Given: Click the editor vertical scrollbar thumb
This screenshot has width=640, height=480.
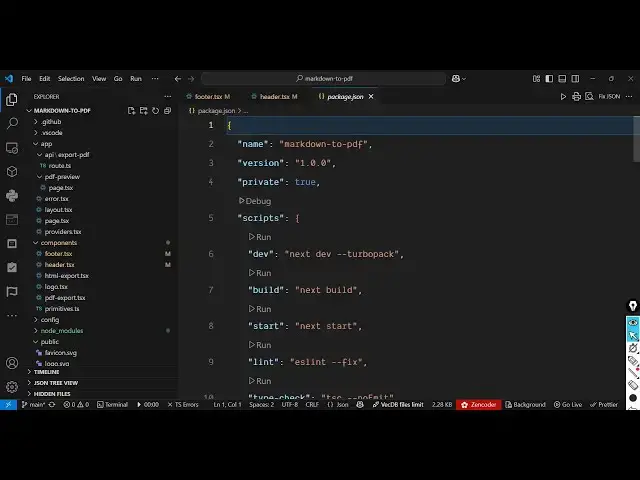Looking at the screenshot, I should tap(636, 140).
